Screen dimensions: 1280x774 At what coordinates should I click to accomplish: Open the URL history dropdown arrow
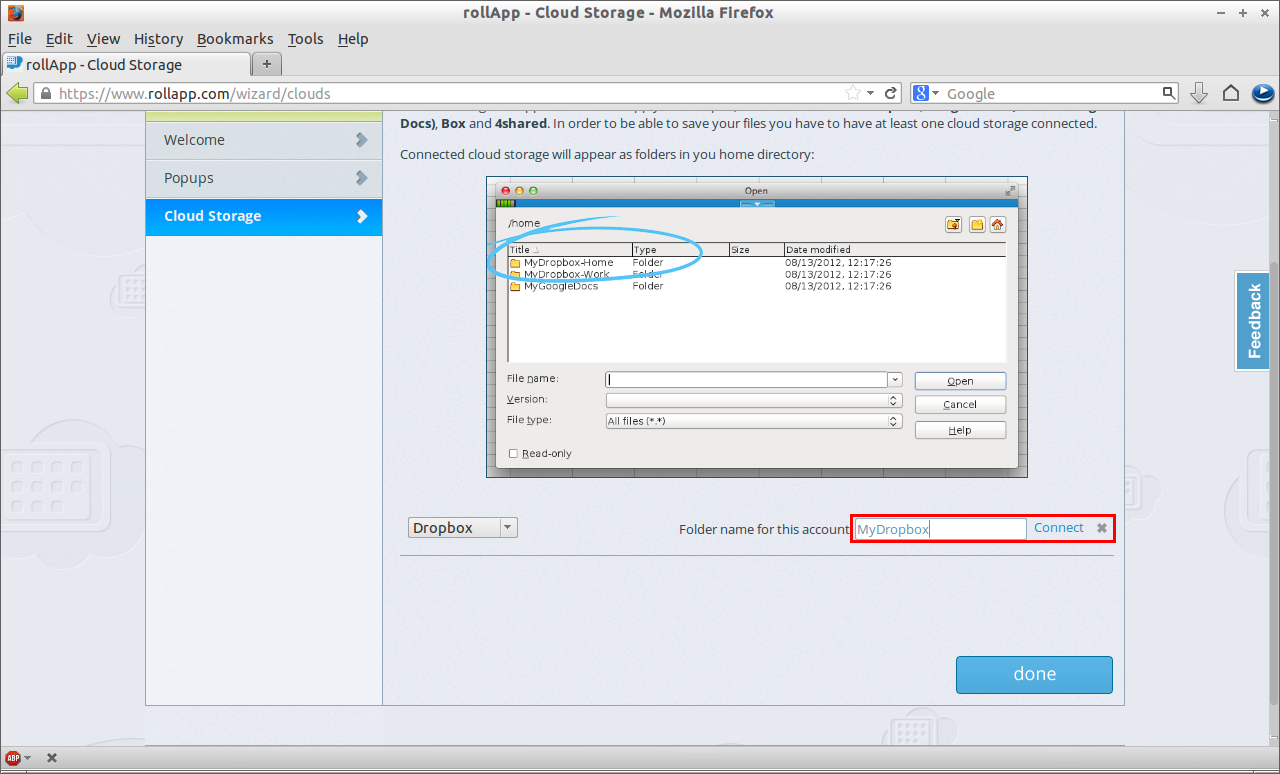(871, 93)
